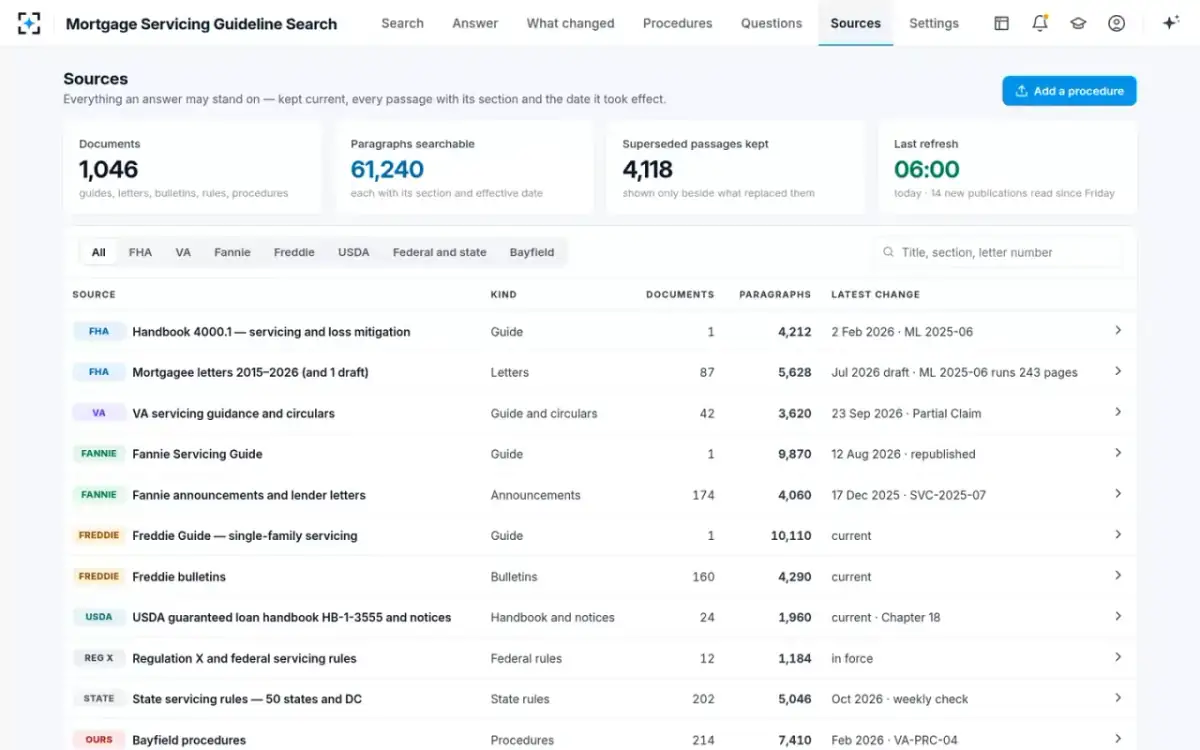This screenshot has width=1200, height=750.
Task: Click Add a procedure button
Action: click(1069, 91)
